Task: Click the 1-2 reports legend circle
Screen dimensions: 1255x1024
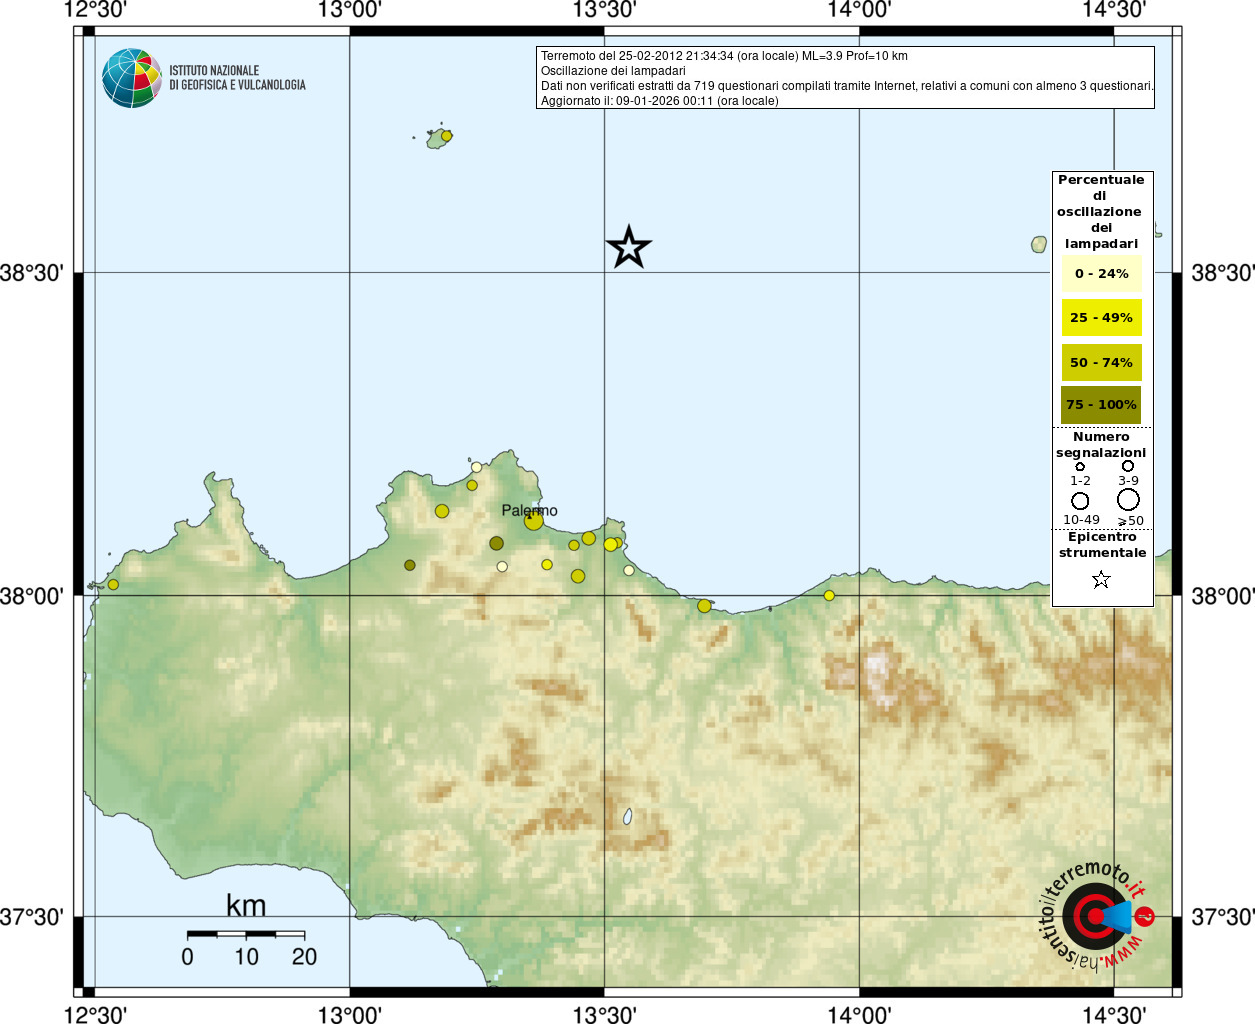Action: 1080,466
